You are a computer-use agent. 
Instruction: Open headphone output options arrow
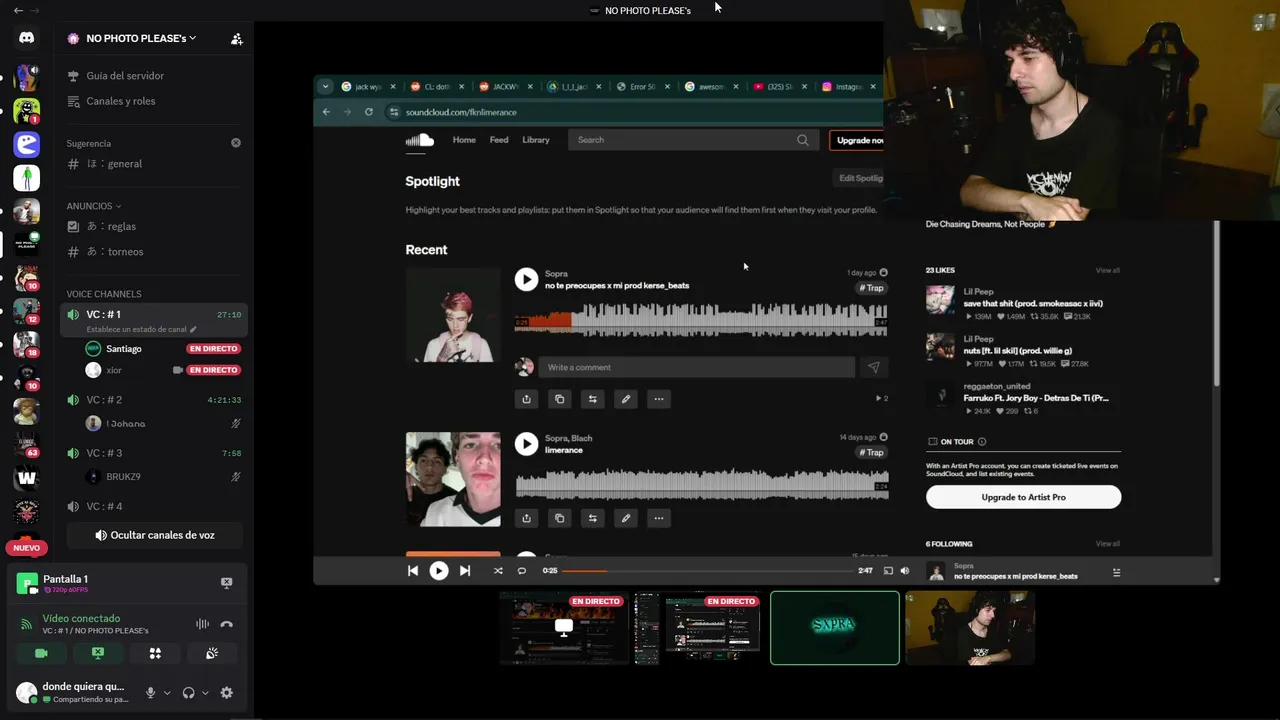coord(205,692)
